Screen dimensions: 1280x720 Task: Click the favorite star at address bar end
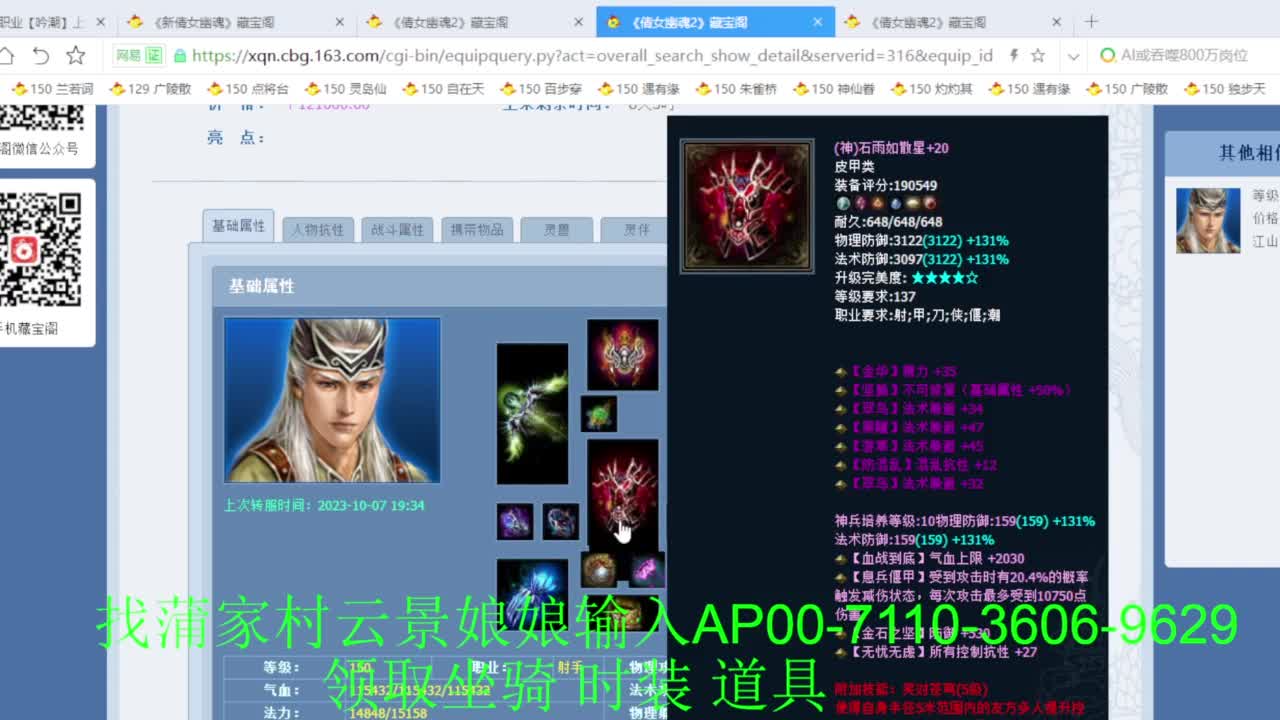point(1038,55)
